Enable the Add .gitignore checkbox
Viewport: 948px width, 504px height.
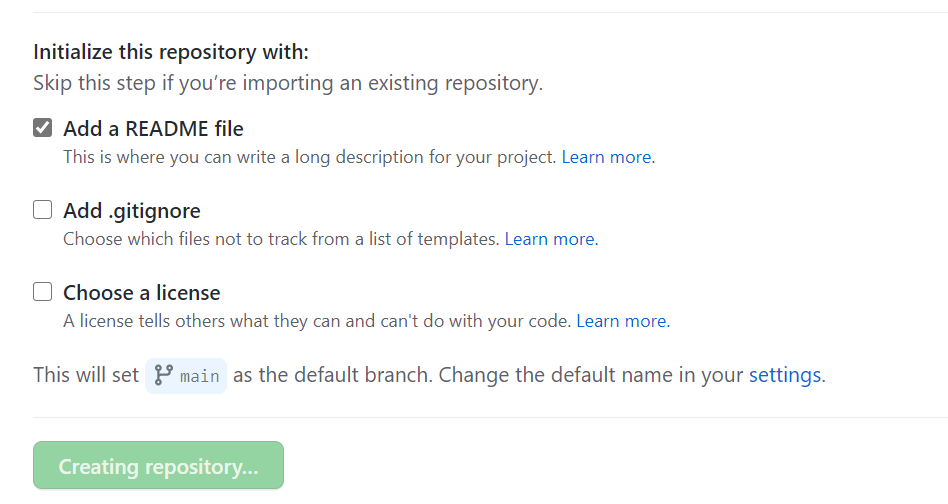pyautogui.click(x=42, y=210)
